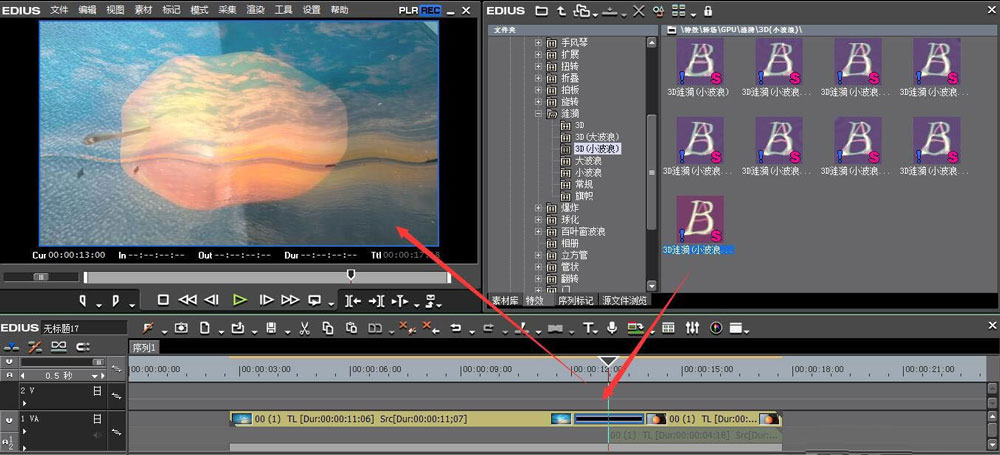Click the move to next edit point icon
Viewport: 1000px width, 455px height.
click(376, 301)
